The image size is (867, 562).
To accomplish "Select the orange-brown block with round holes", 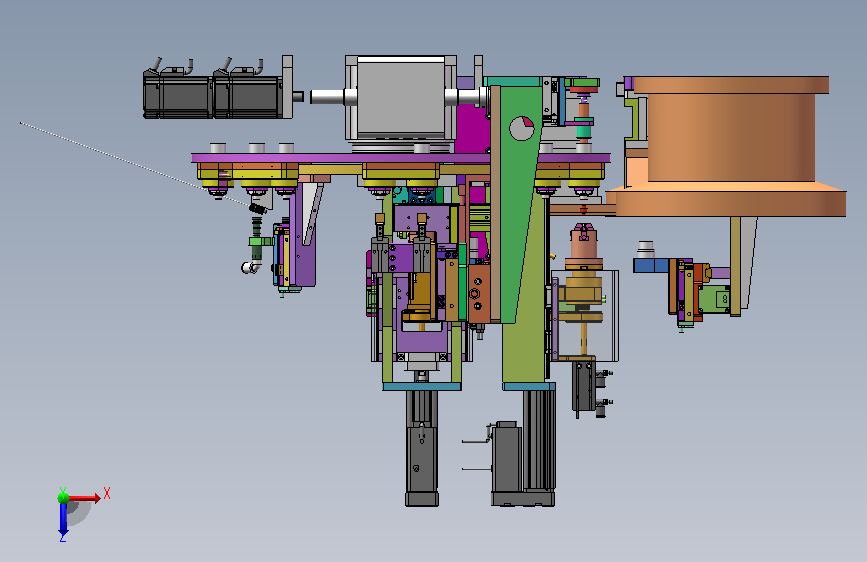I will [477, 293].
